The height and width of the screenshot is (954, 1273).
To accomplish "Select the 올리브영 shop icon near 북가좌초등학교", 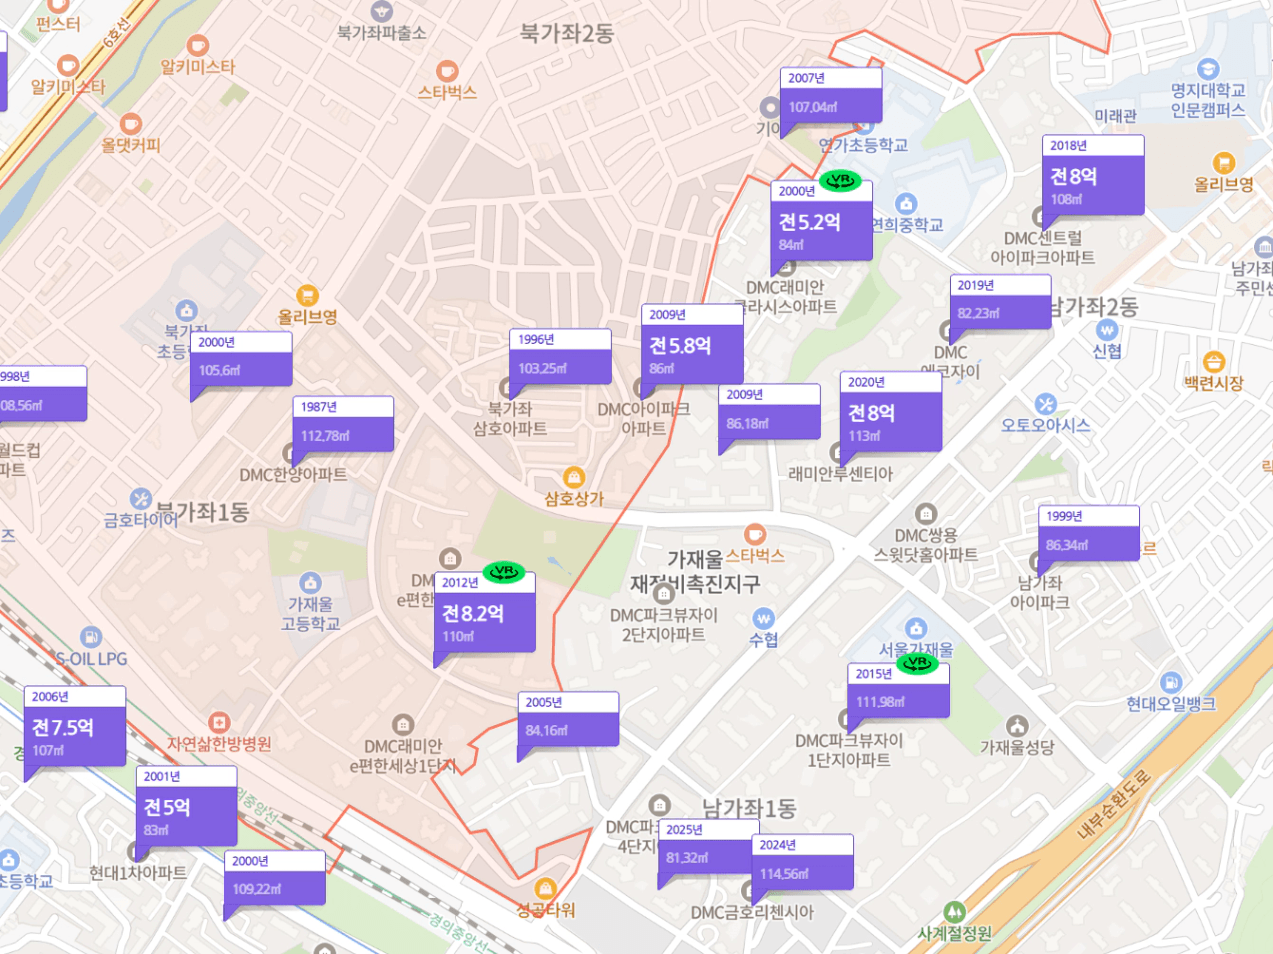I will [x=308, y=295].
